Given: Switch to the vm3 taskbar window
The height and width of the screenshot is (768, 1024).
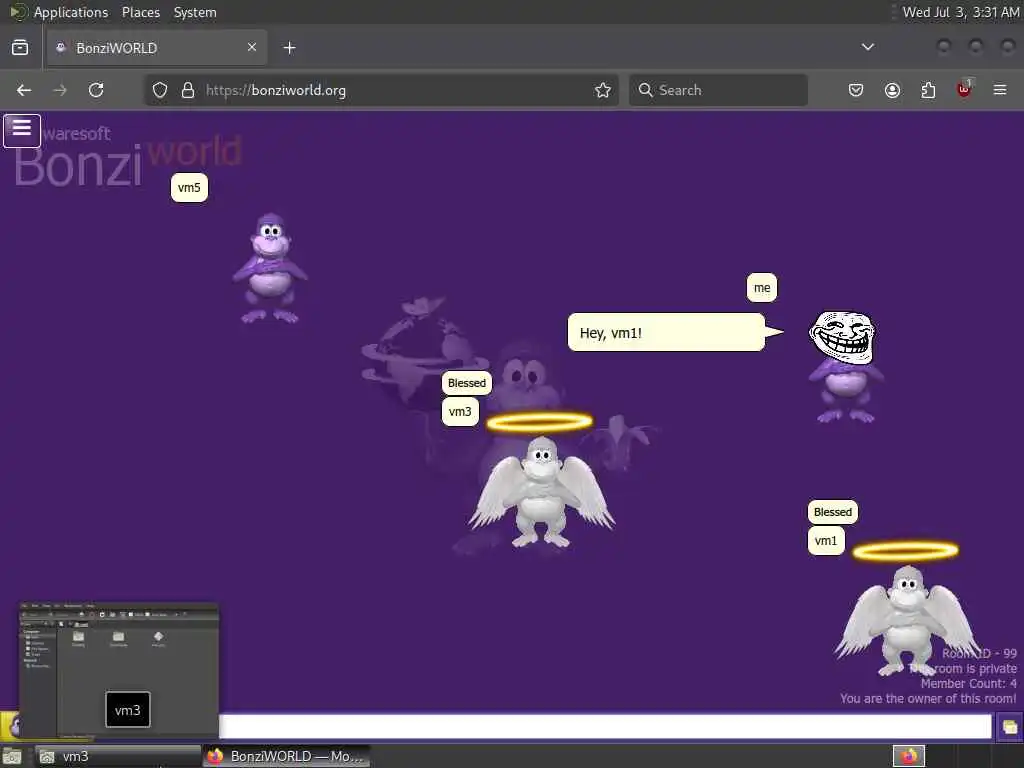Looking at the screenshot, I should [118, 756].
